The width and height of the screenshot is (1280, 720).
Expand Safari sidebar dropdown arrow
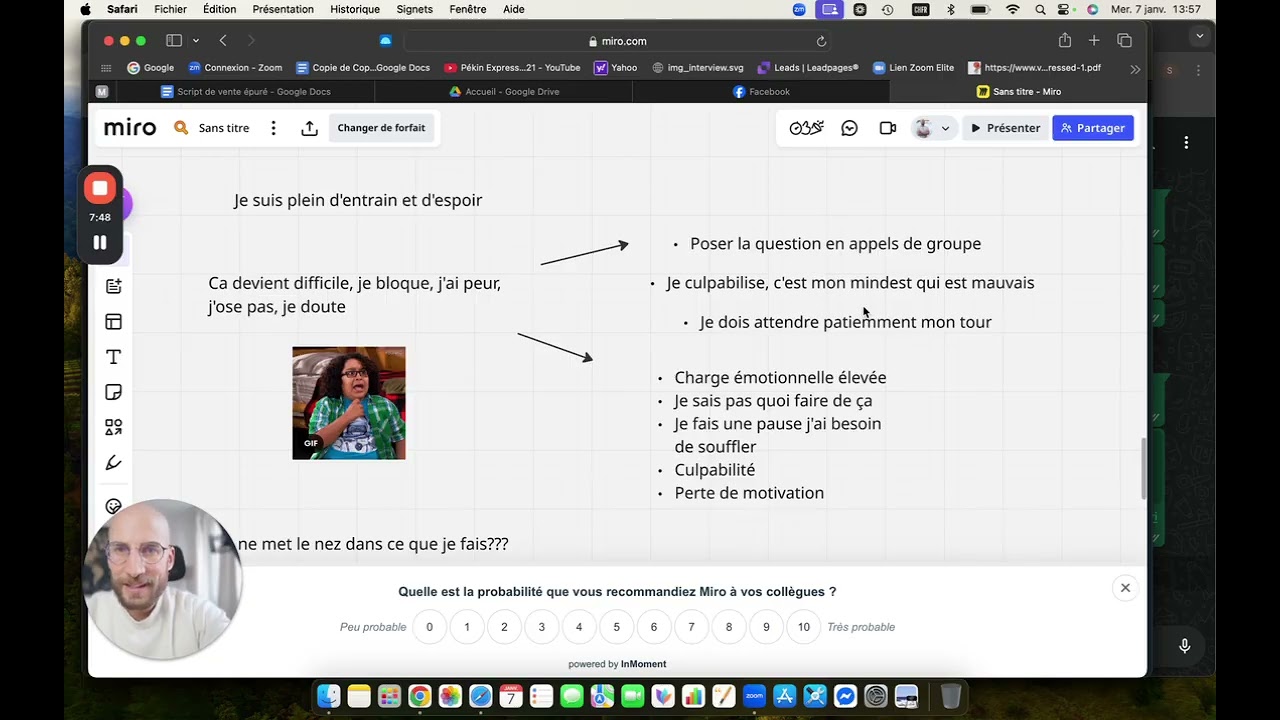196,41
